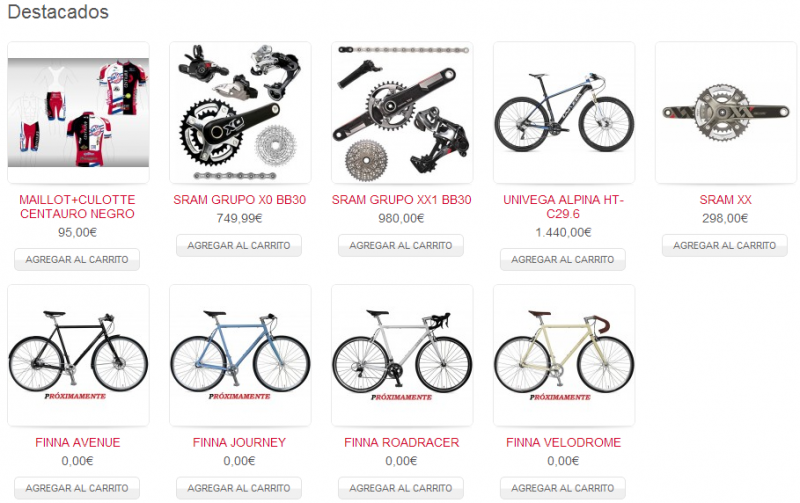Add UNIVEGA ALPINA HT-C29.6 to cart
Image resolution: width=800 pixels, height=503 pixels.
click(563, 259)
